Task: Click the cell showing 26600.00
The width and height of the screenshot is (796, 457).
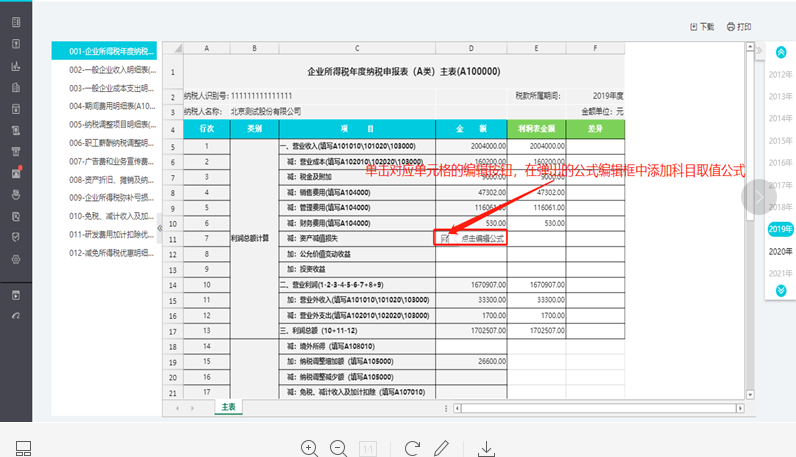Action: pos(471,362)
